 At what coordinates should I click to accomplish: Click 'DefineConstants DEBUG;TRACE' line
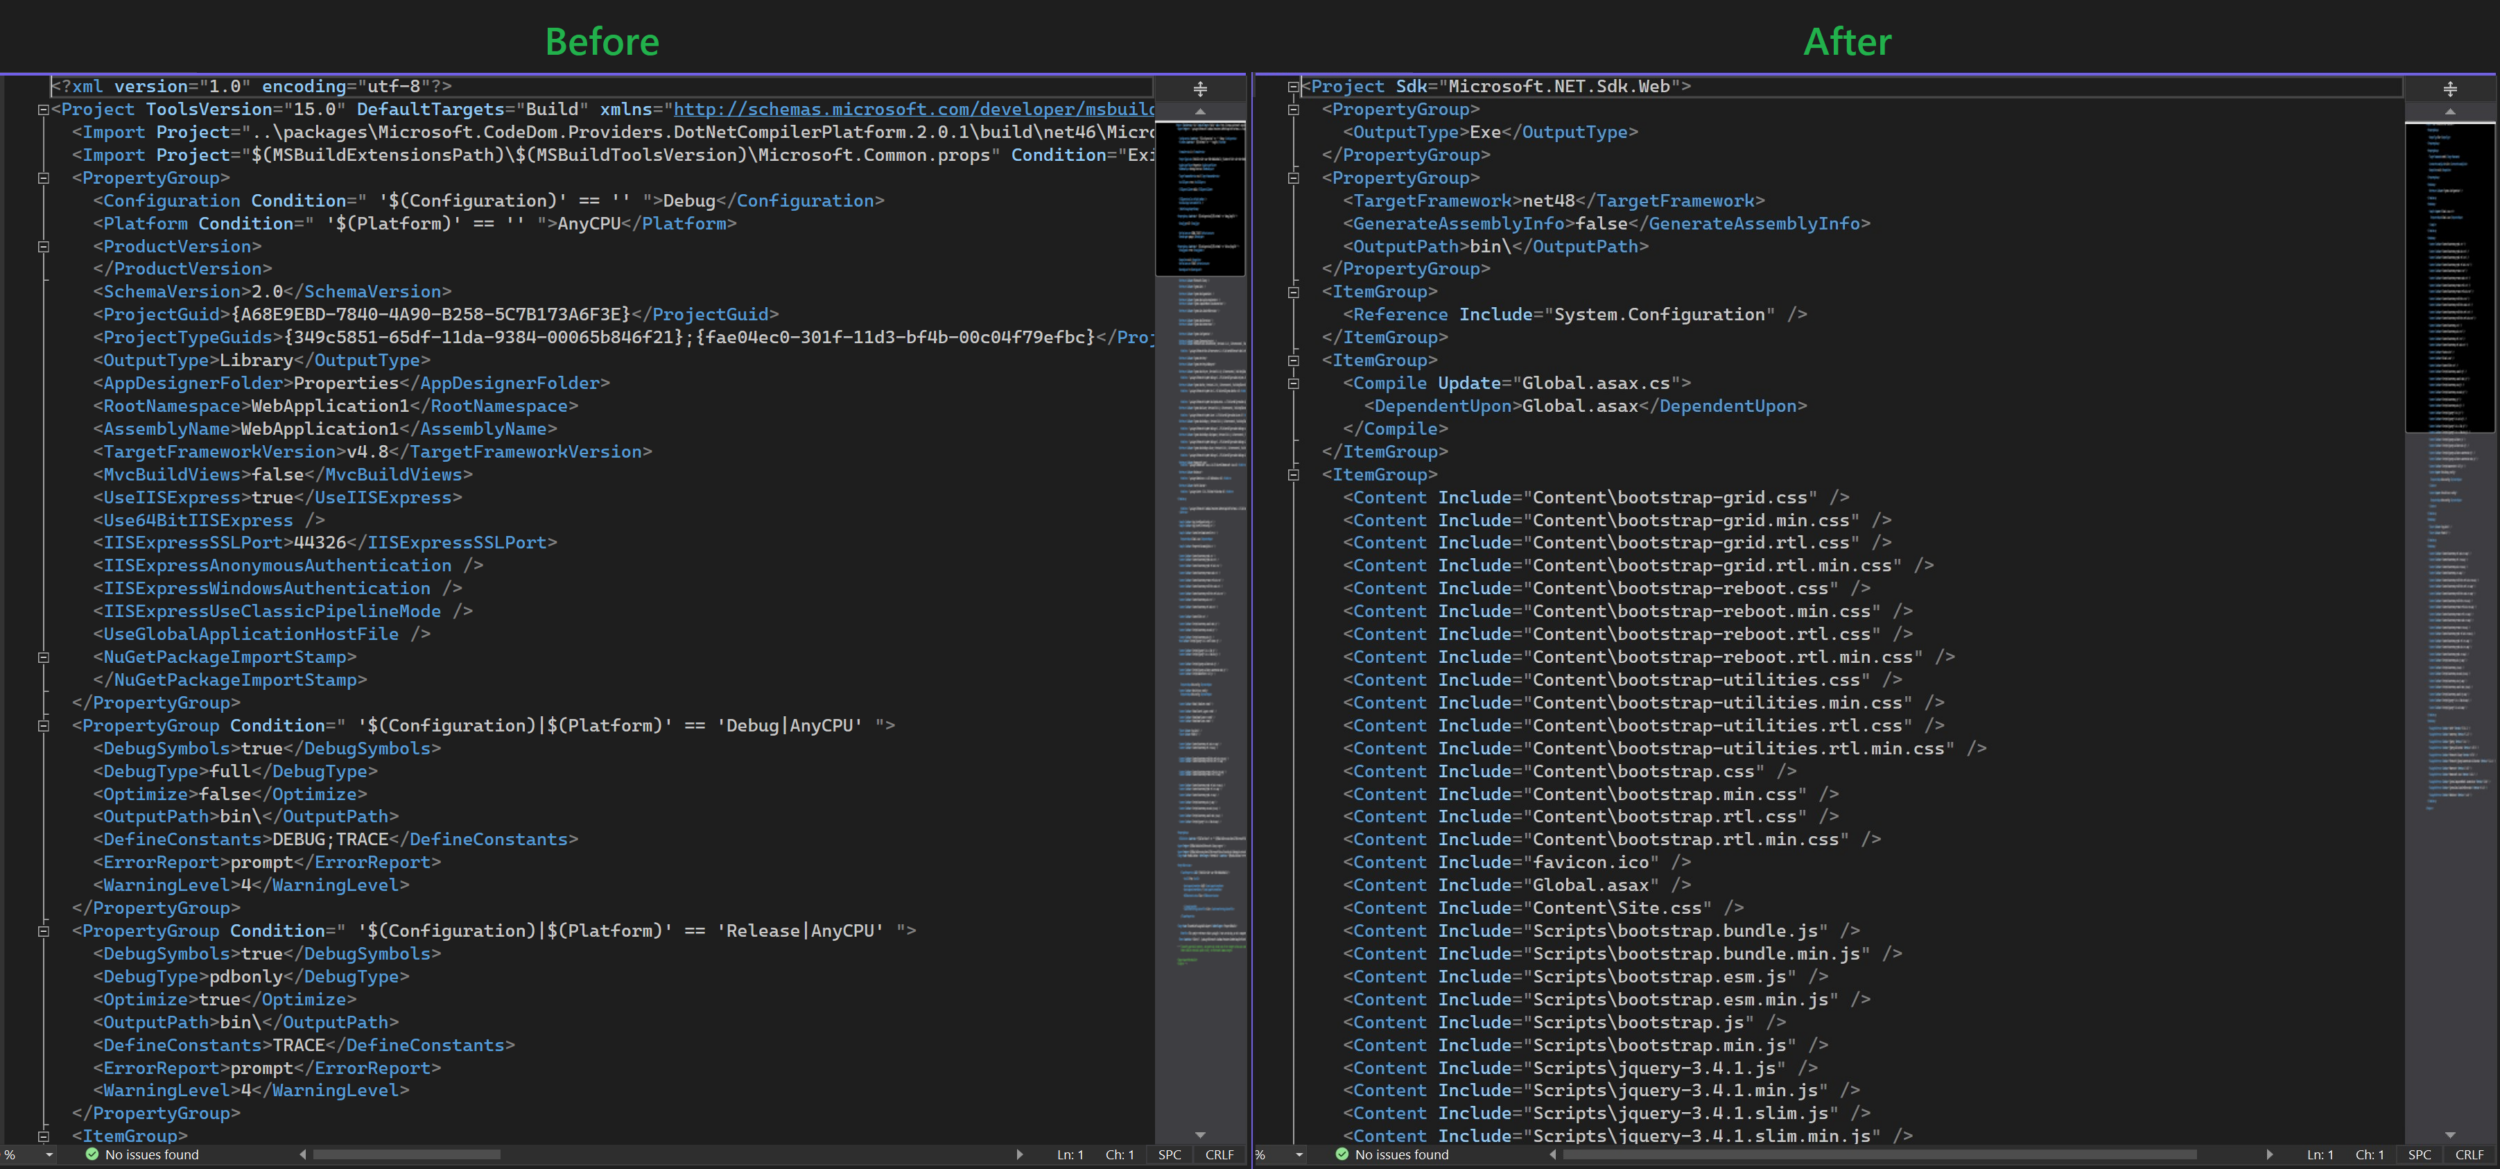pos(335,840)
